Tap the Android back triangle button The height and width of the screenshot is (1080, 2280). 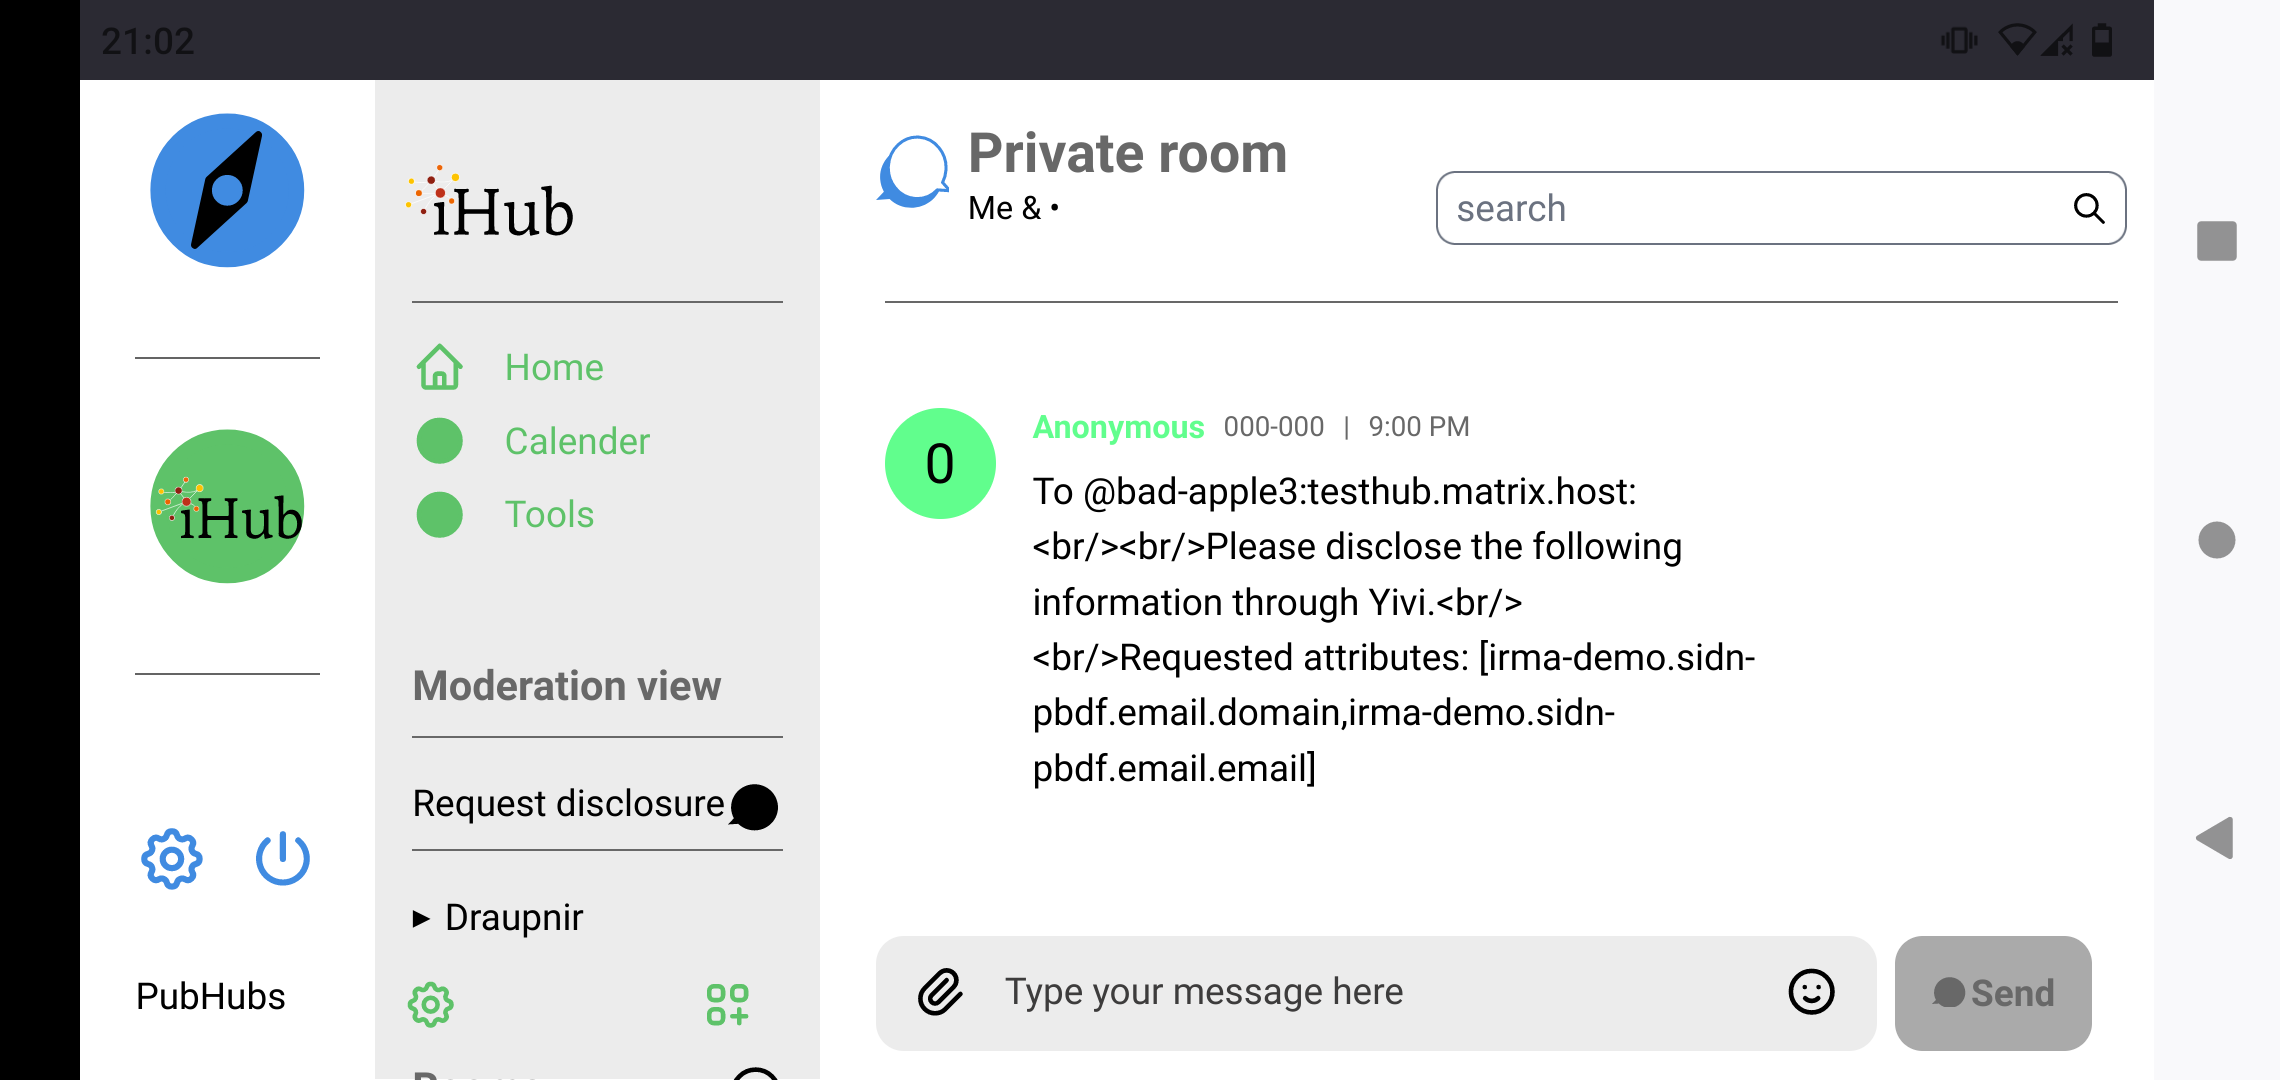click(2215, 838)
